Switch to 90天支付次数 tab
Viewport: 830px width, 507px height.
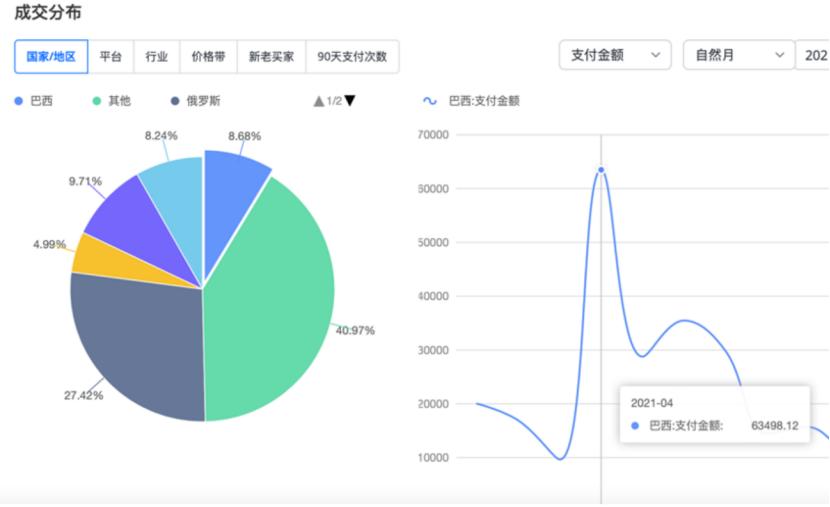(x=352, y=57)
